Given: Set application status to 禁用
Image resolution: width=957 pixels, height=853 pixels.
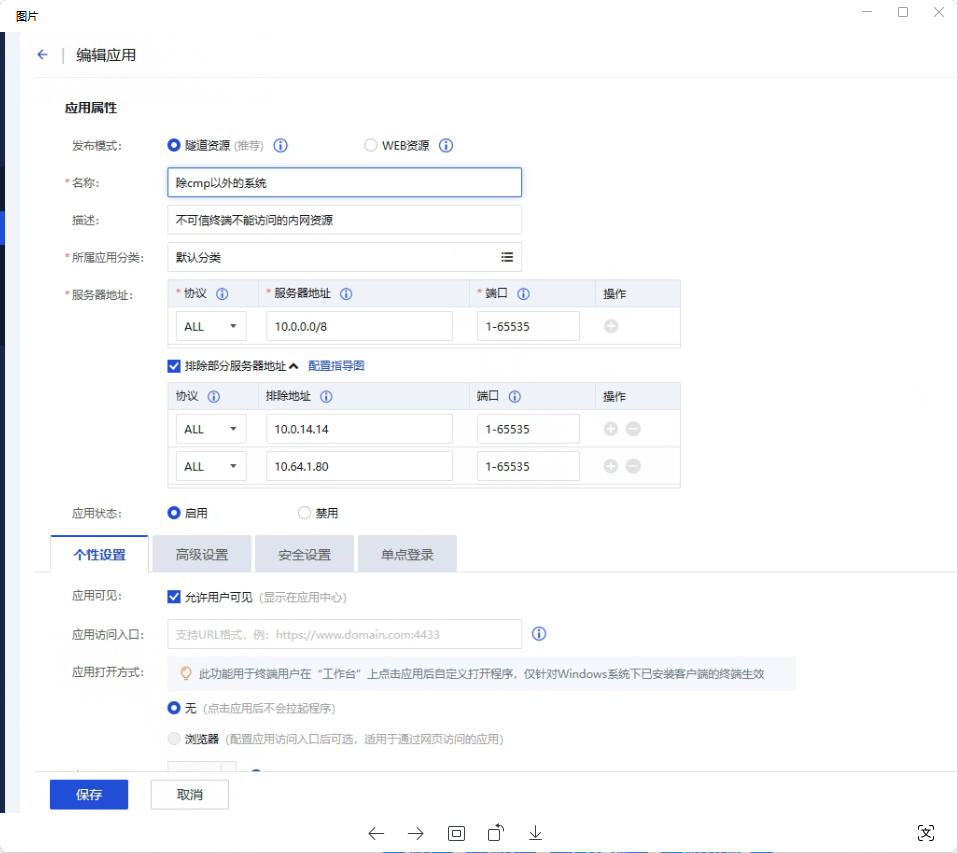Looking at the screenshot, I should (305, 513).
